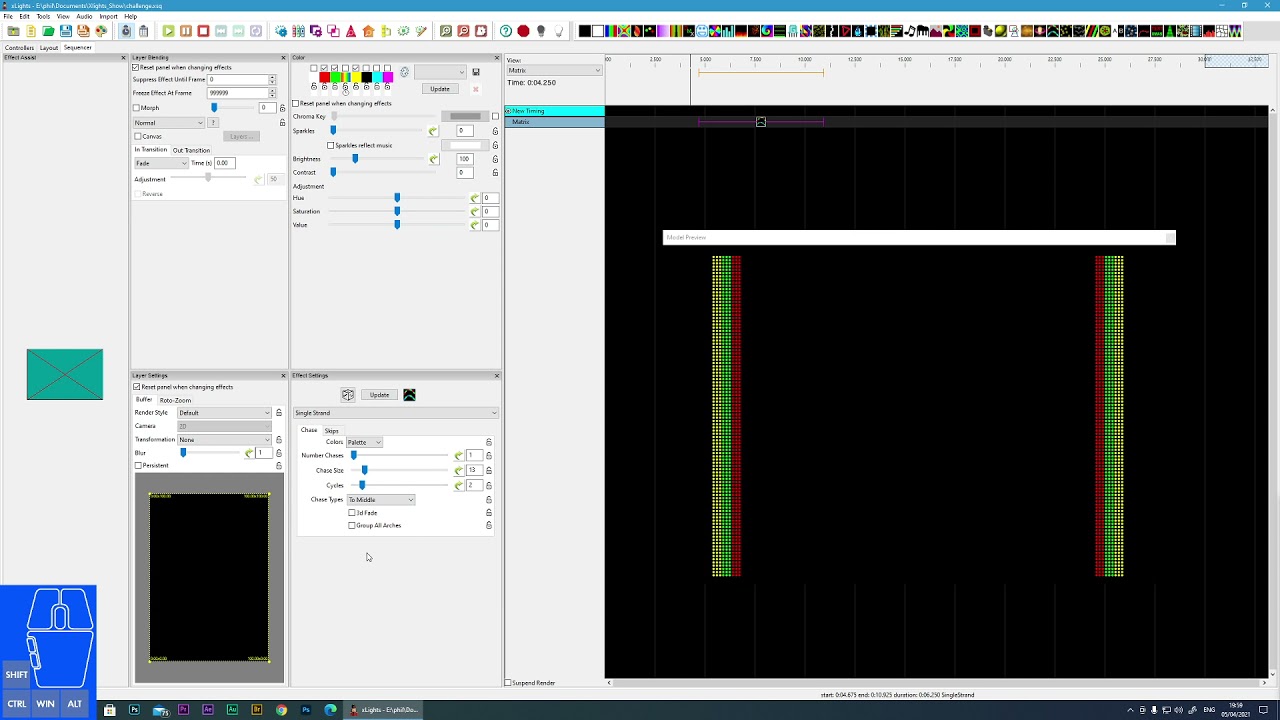Viewport: 1280px width, 720px height.
Task: Open the Tools menu
Action: click(x=43, y=16)
